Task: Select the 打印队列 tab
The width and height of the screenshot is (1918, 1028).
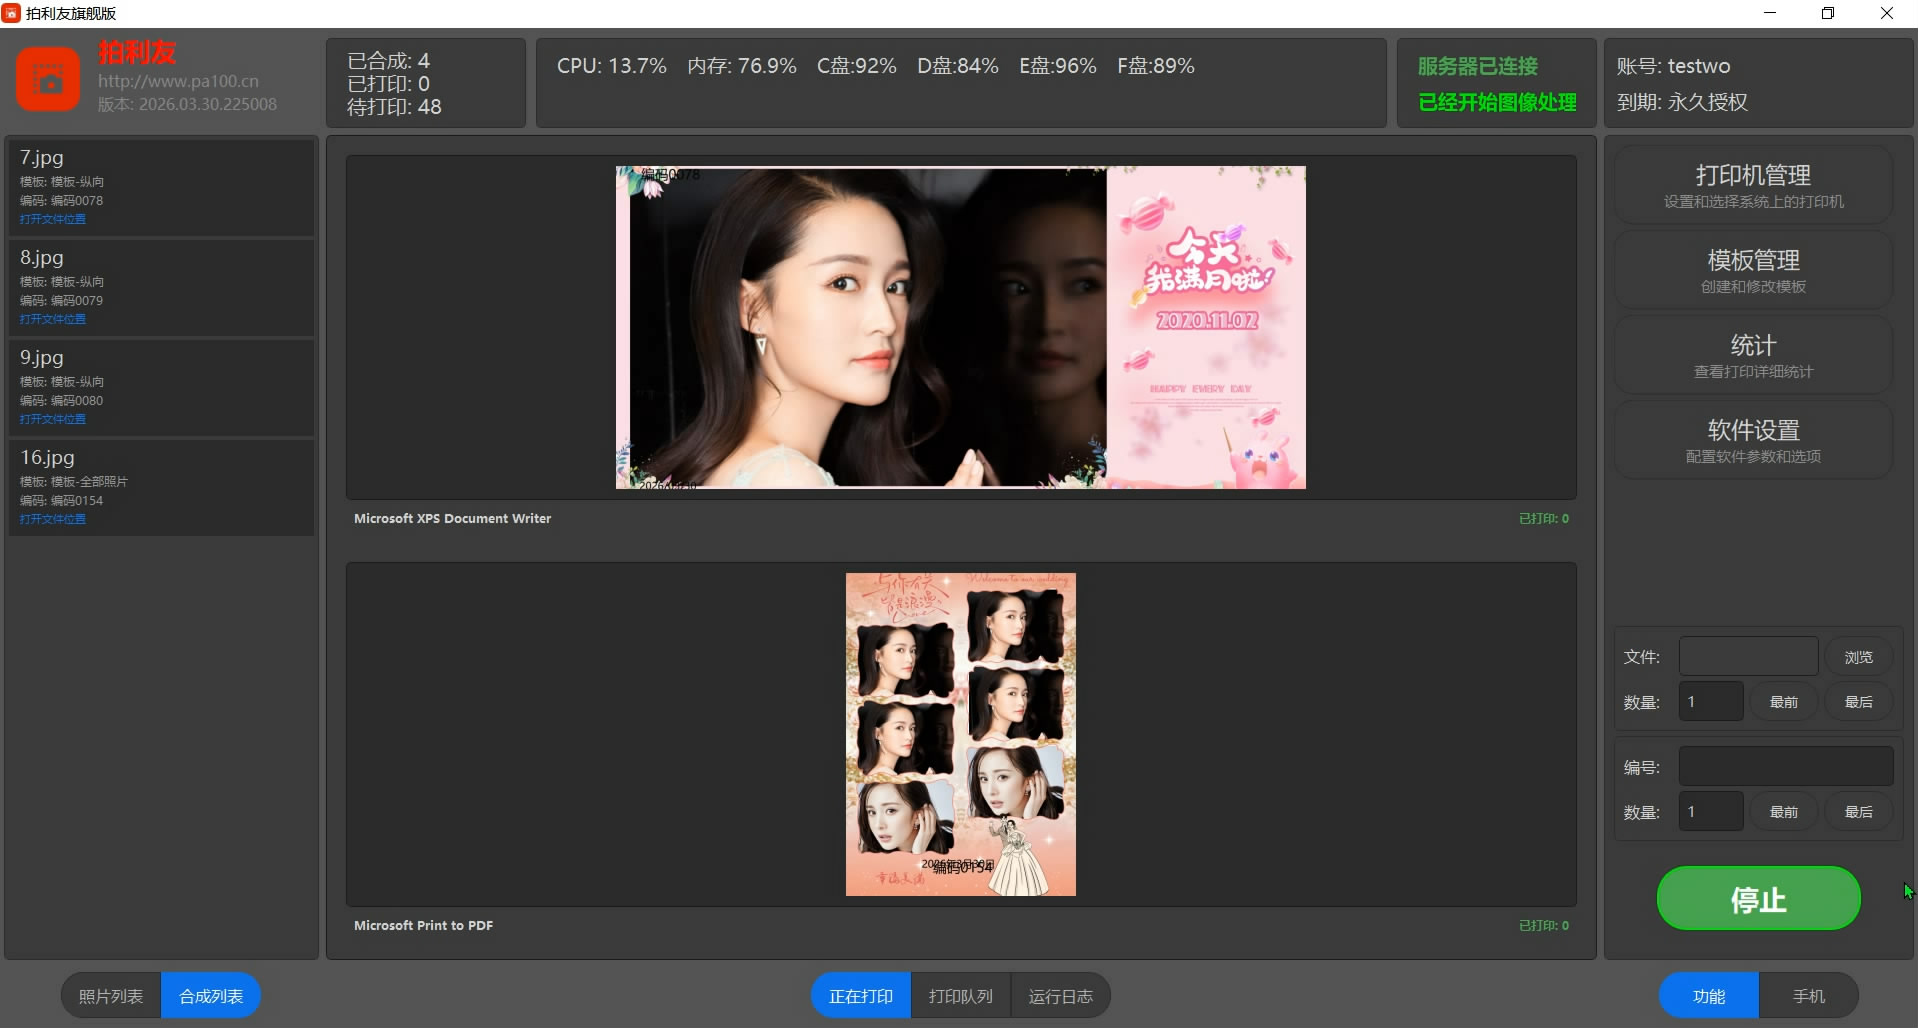Action: 960,996
